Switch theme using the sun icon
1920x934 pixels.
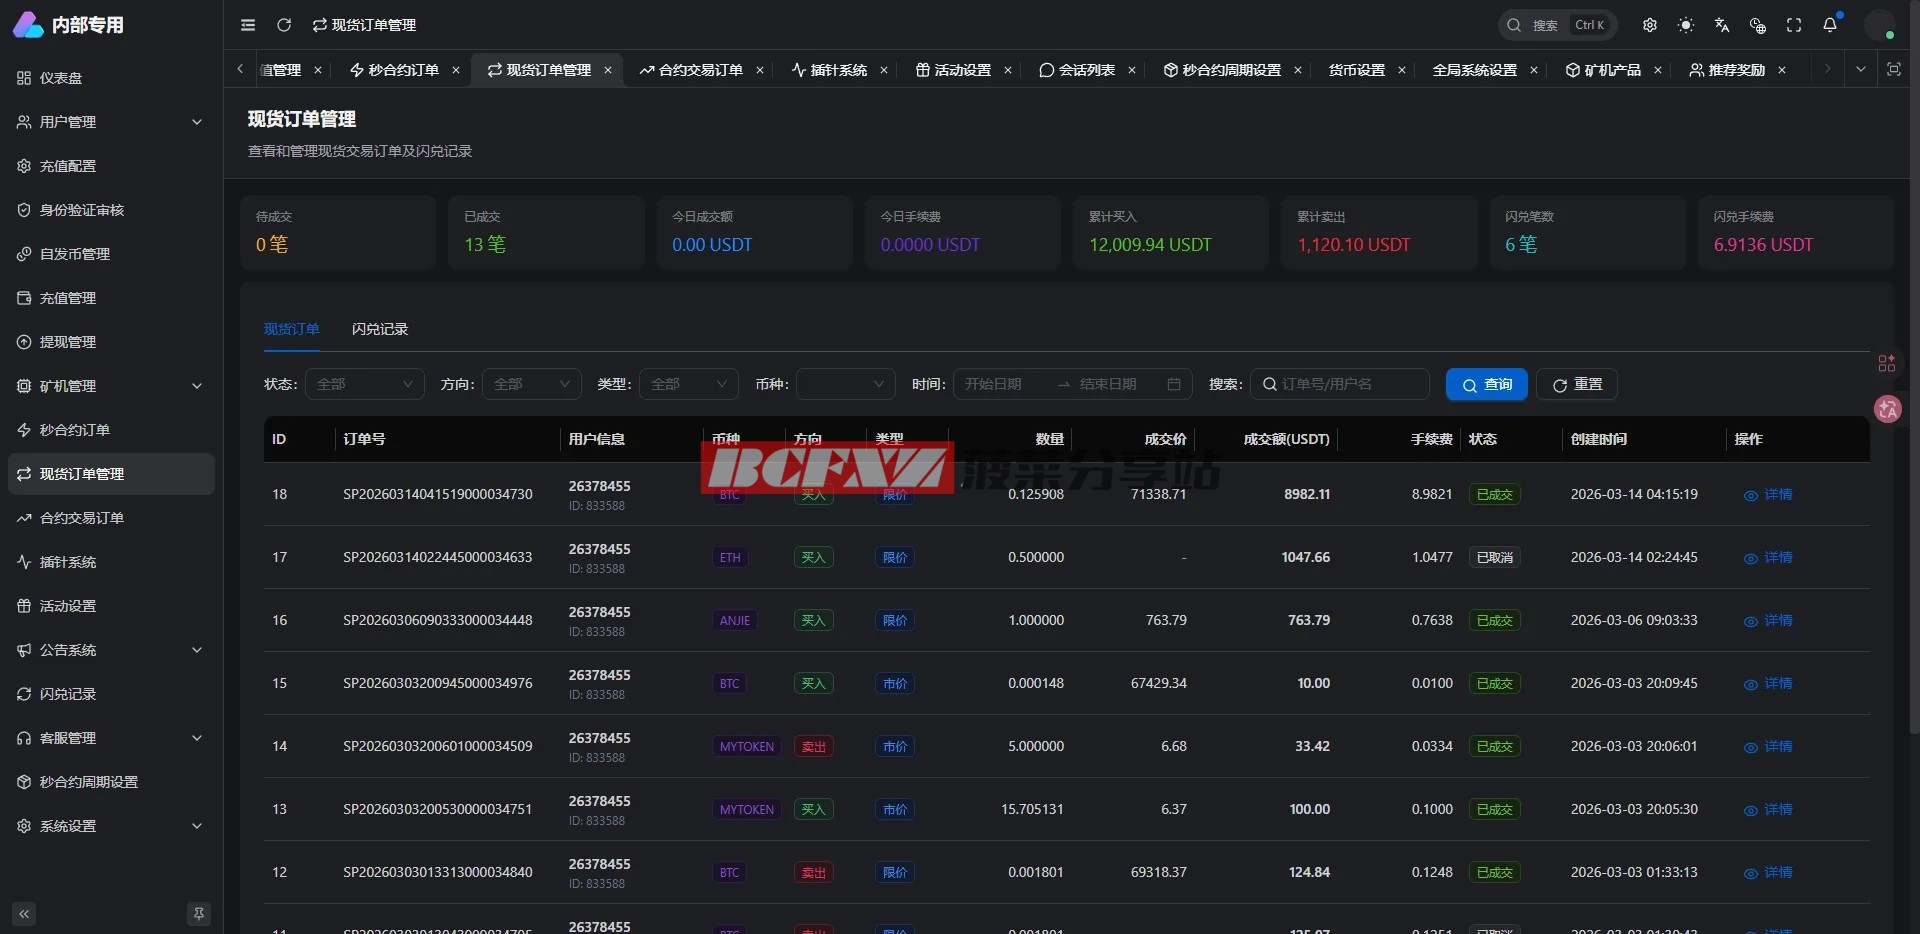pyautogui.click(x=1686, y=25)
